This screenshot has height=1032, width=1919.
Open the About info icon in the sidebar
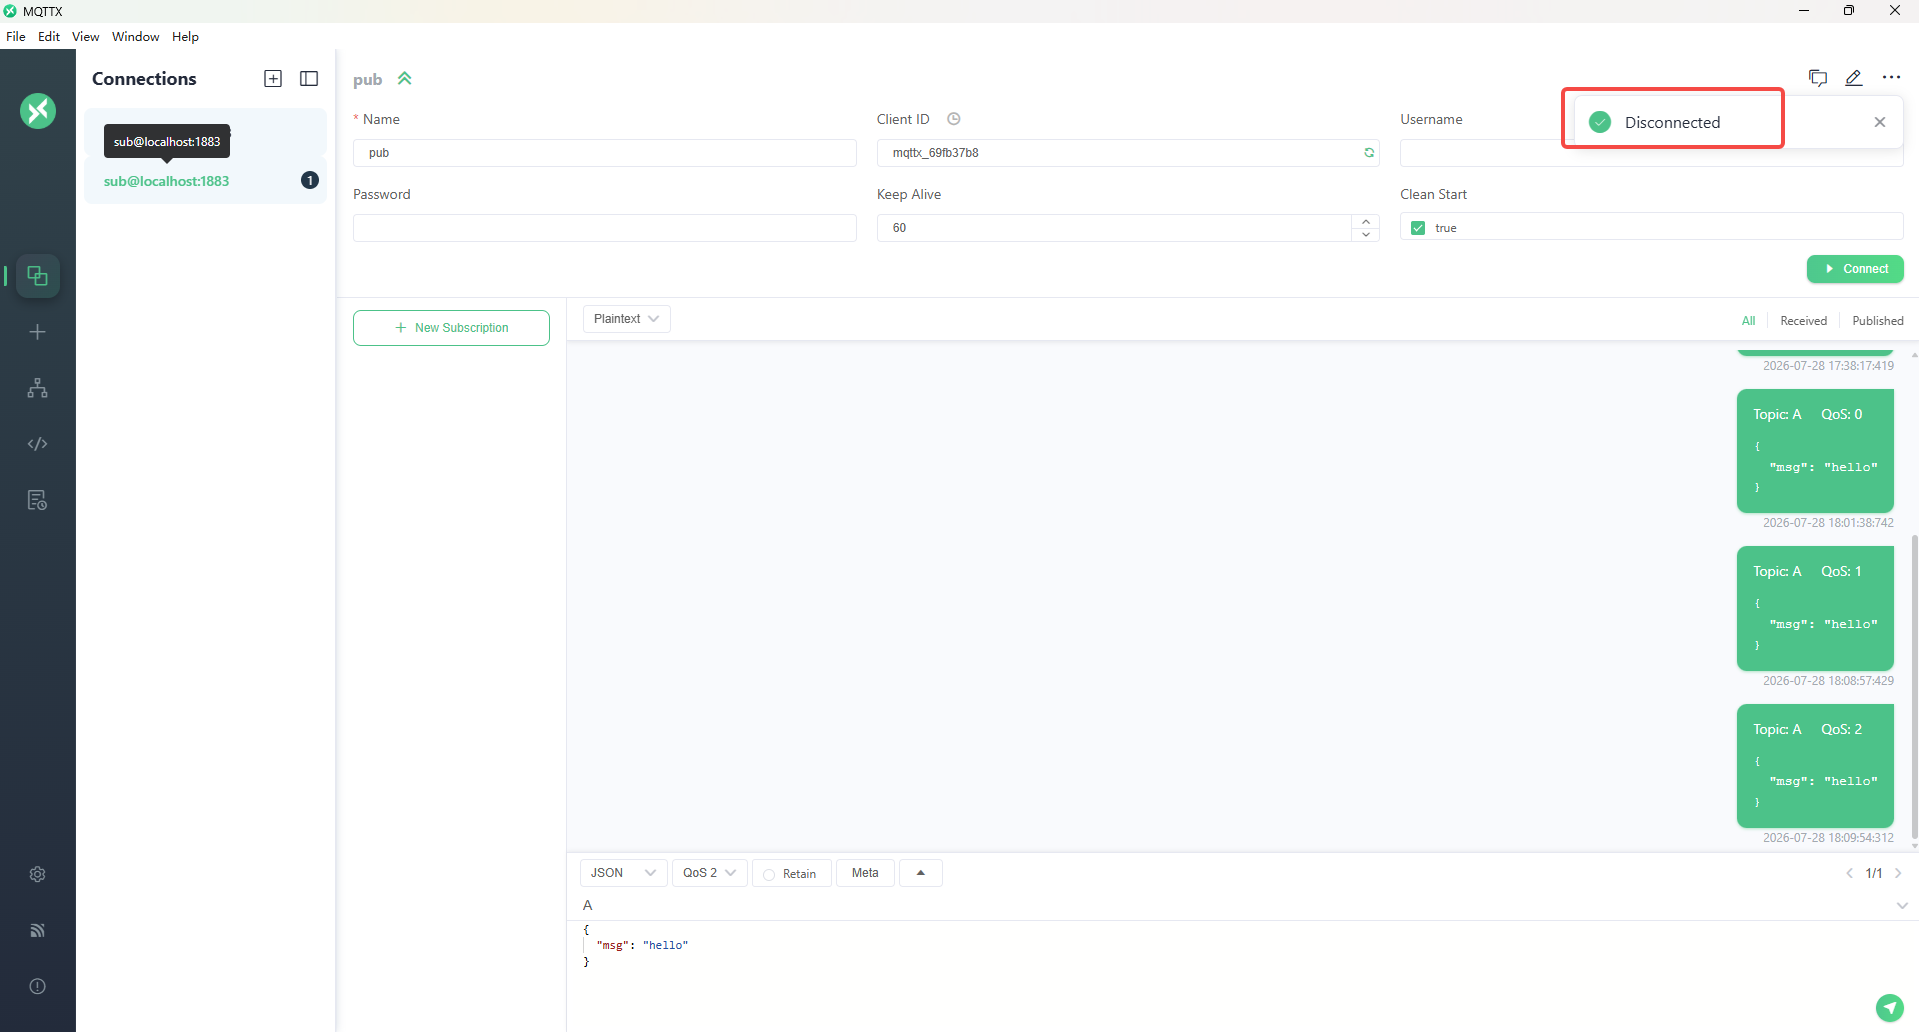point(38,986)
